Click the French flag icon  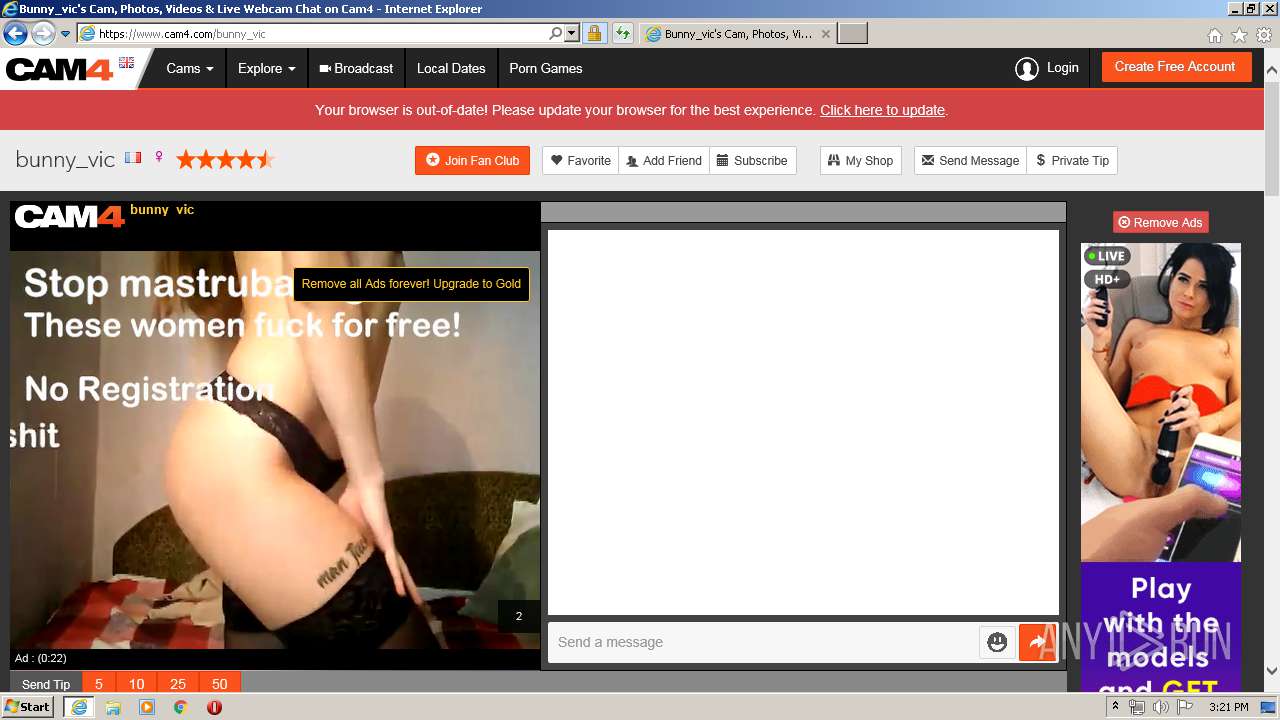(133, 158)
